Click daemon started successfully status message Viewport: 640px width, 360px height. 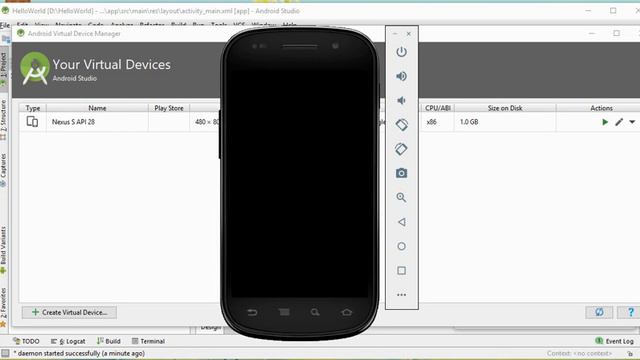pyautogui.click(x=81, y=353)
